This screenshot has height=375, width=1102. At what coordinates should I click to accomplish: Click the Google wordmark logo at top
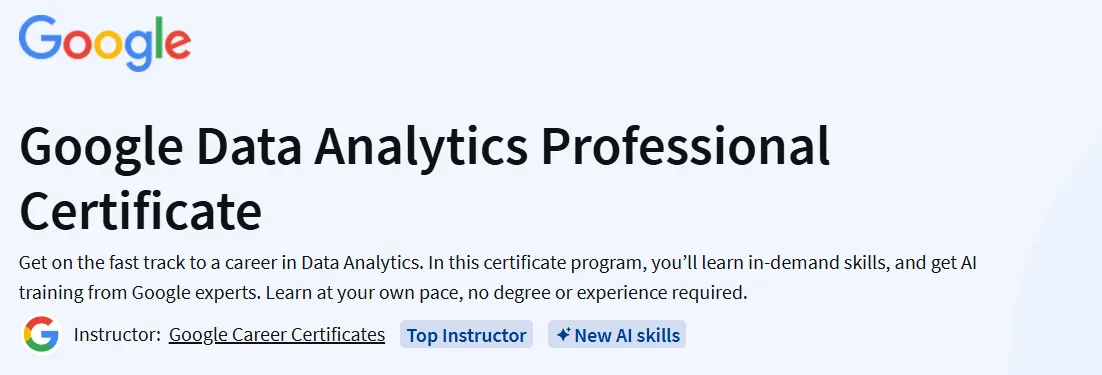coord(105,42)
